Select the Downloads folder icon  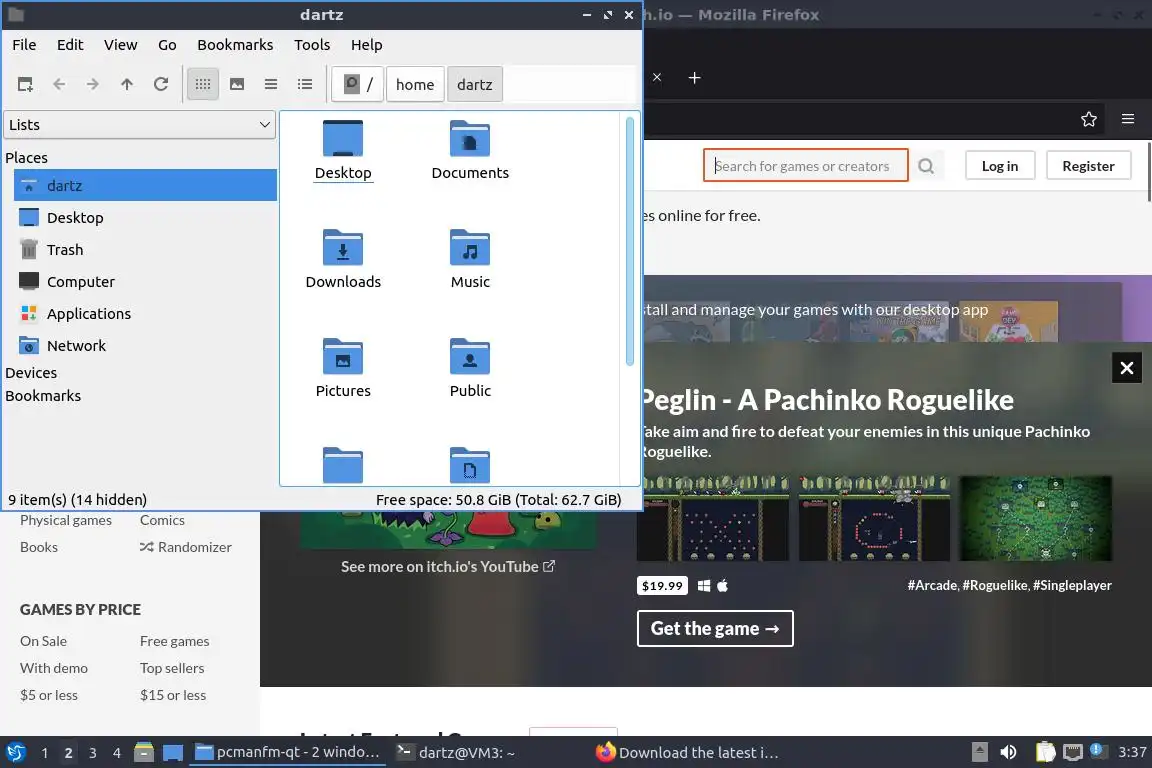point(343,248)
